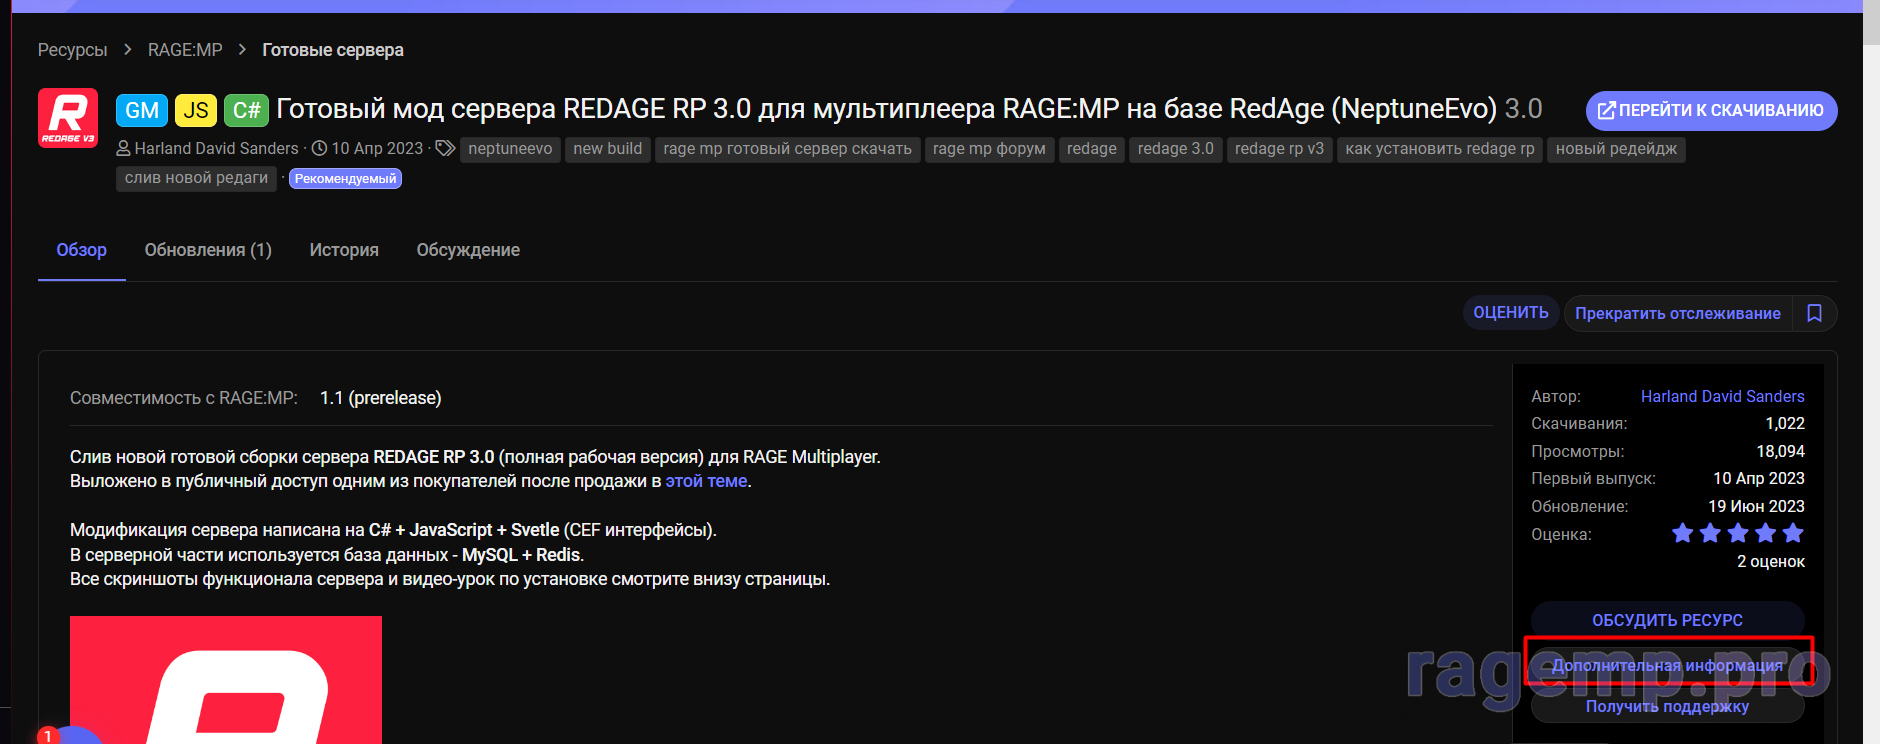Click the 1.1 (prerelease) compatibility value
This screenshot has width=1880, height=744.
click(x=380, y=398)
